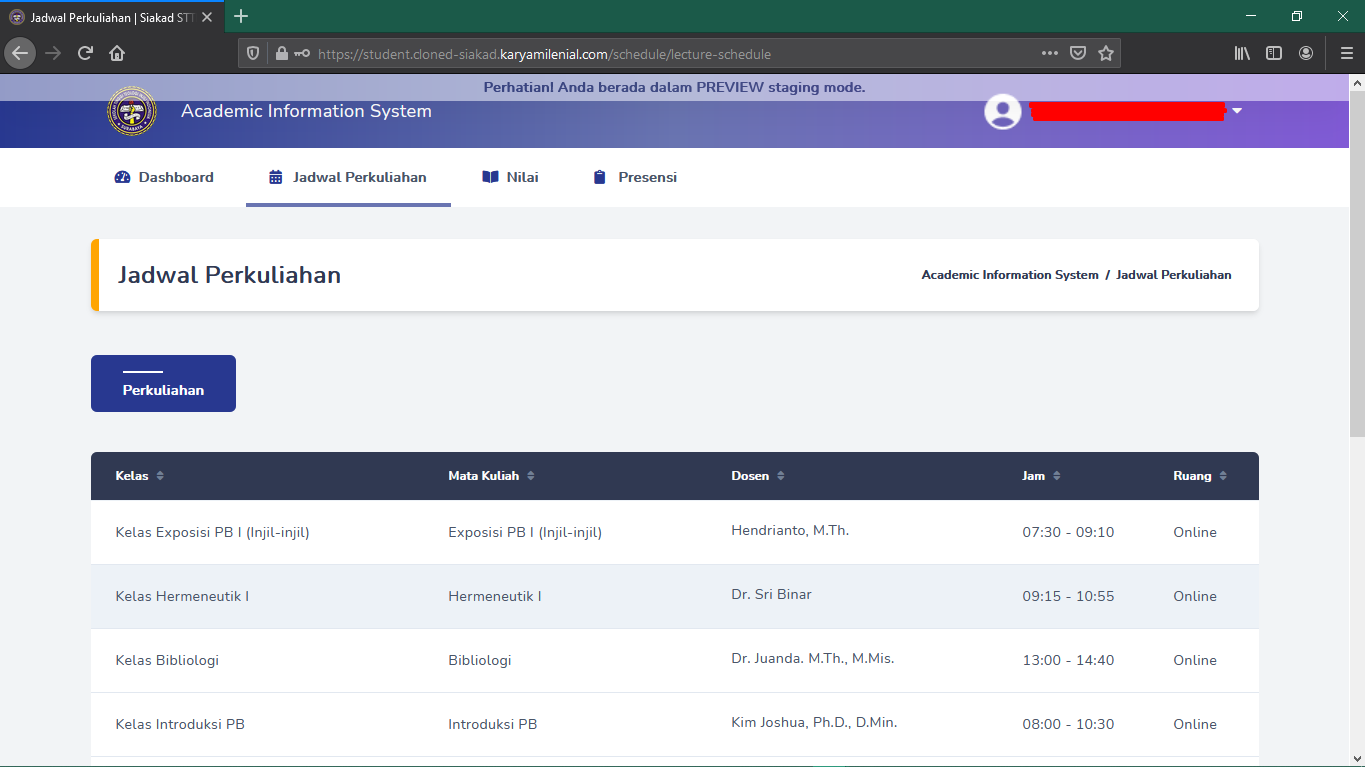Click the PREVIEW staging mode notice
Image resolution: width=1365 pixels, height=767 pixels.
click(675, 87)
